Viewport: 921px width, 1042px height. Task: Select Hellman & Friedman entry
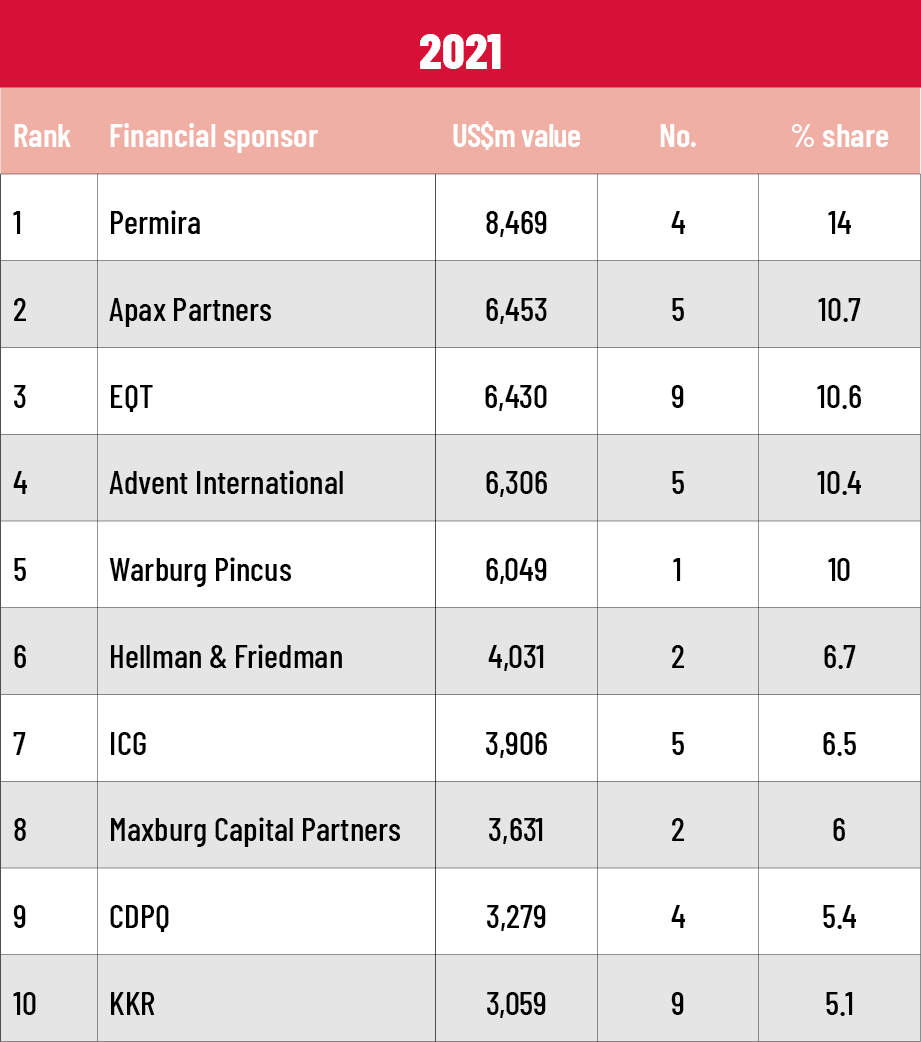[226, 657]
